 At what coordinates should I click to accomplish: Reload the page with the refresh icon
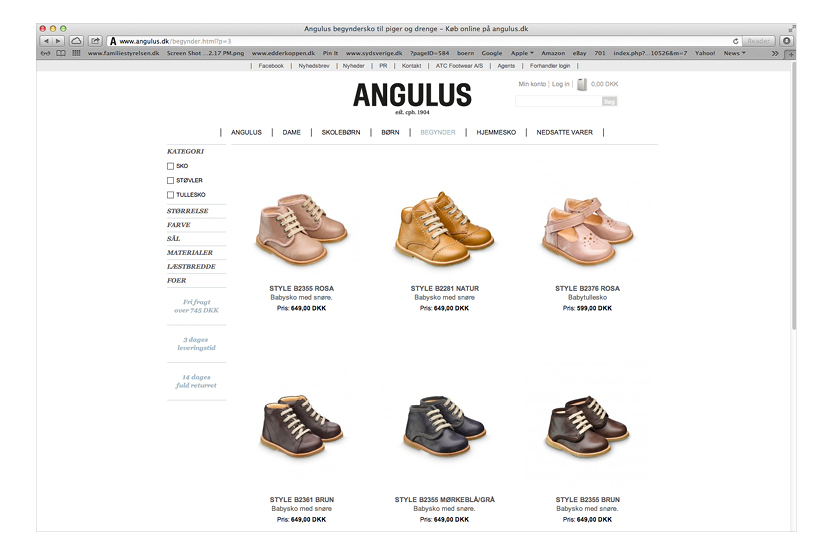point(735,41)
